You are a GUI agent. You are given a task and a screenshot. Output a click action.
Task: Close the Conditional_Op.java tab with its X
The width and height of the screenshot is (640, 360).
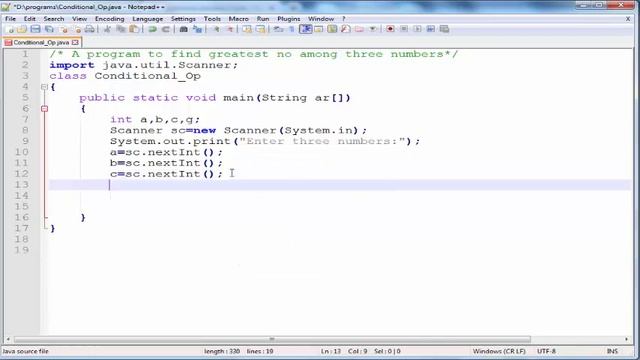pos(75,42)
